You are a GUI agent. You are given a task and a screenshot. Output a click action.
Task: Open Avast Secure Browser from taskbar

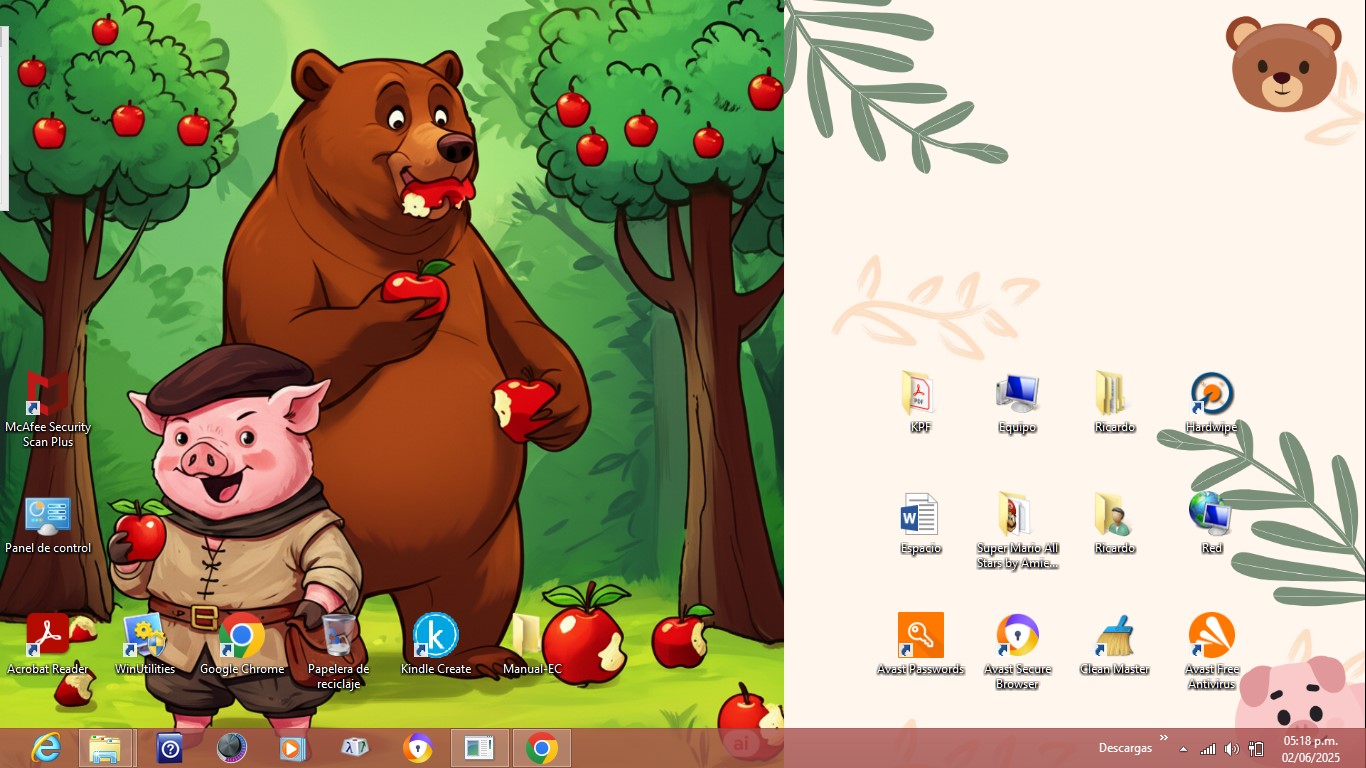point(417,748)
